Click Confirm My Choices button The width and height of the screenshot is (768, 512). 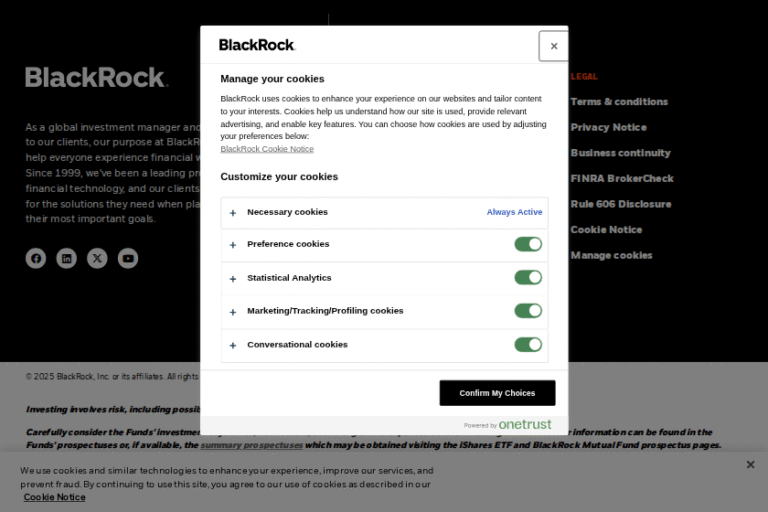(497, 393)
